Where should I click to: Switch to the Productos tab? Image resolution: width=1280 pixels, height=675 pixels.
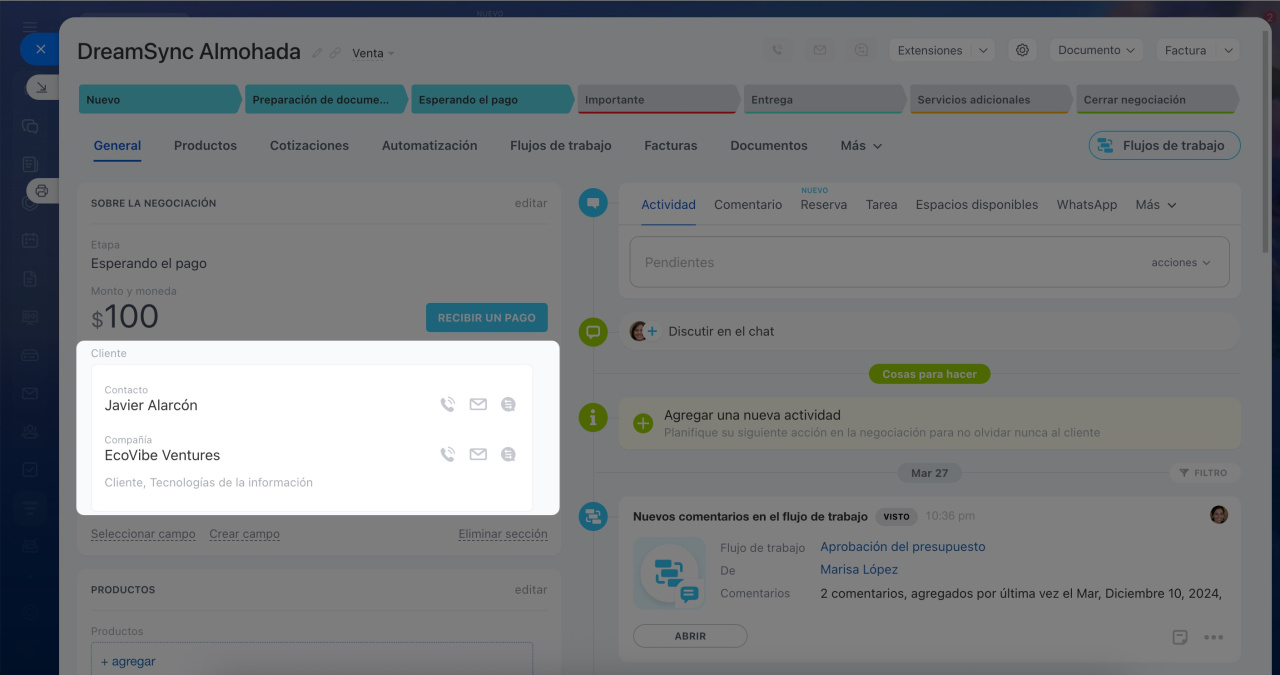(205, 146)
